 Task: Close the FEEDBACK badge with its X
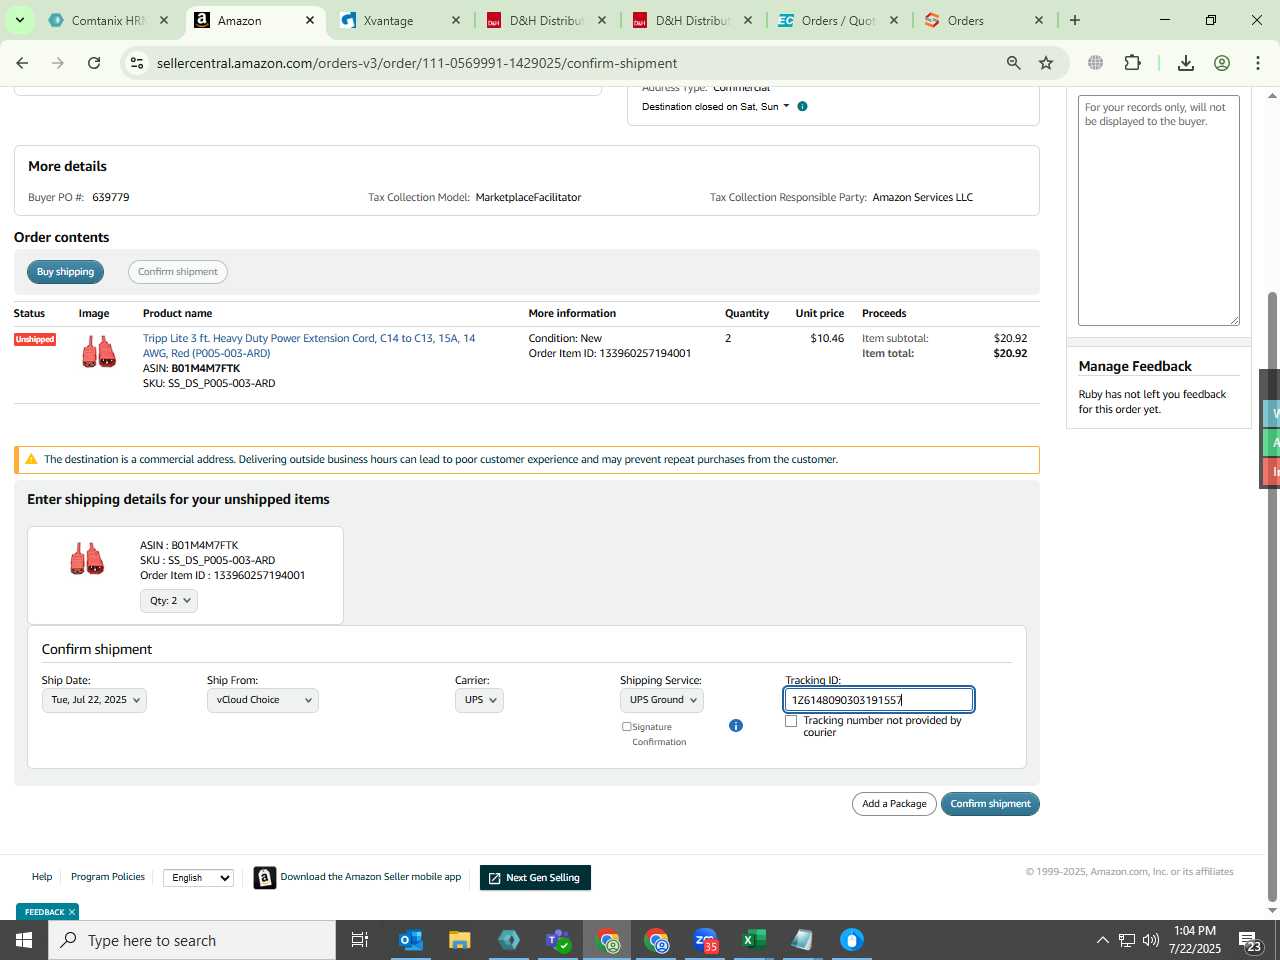72,912
